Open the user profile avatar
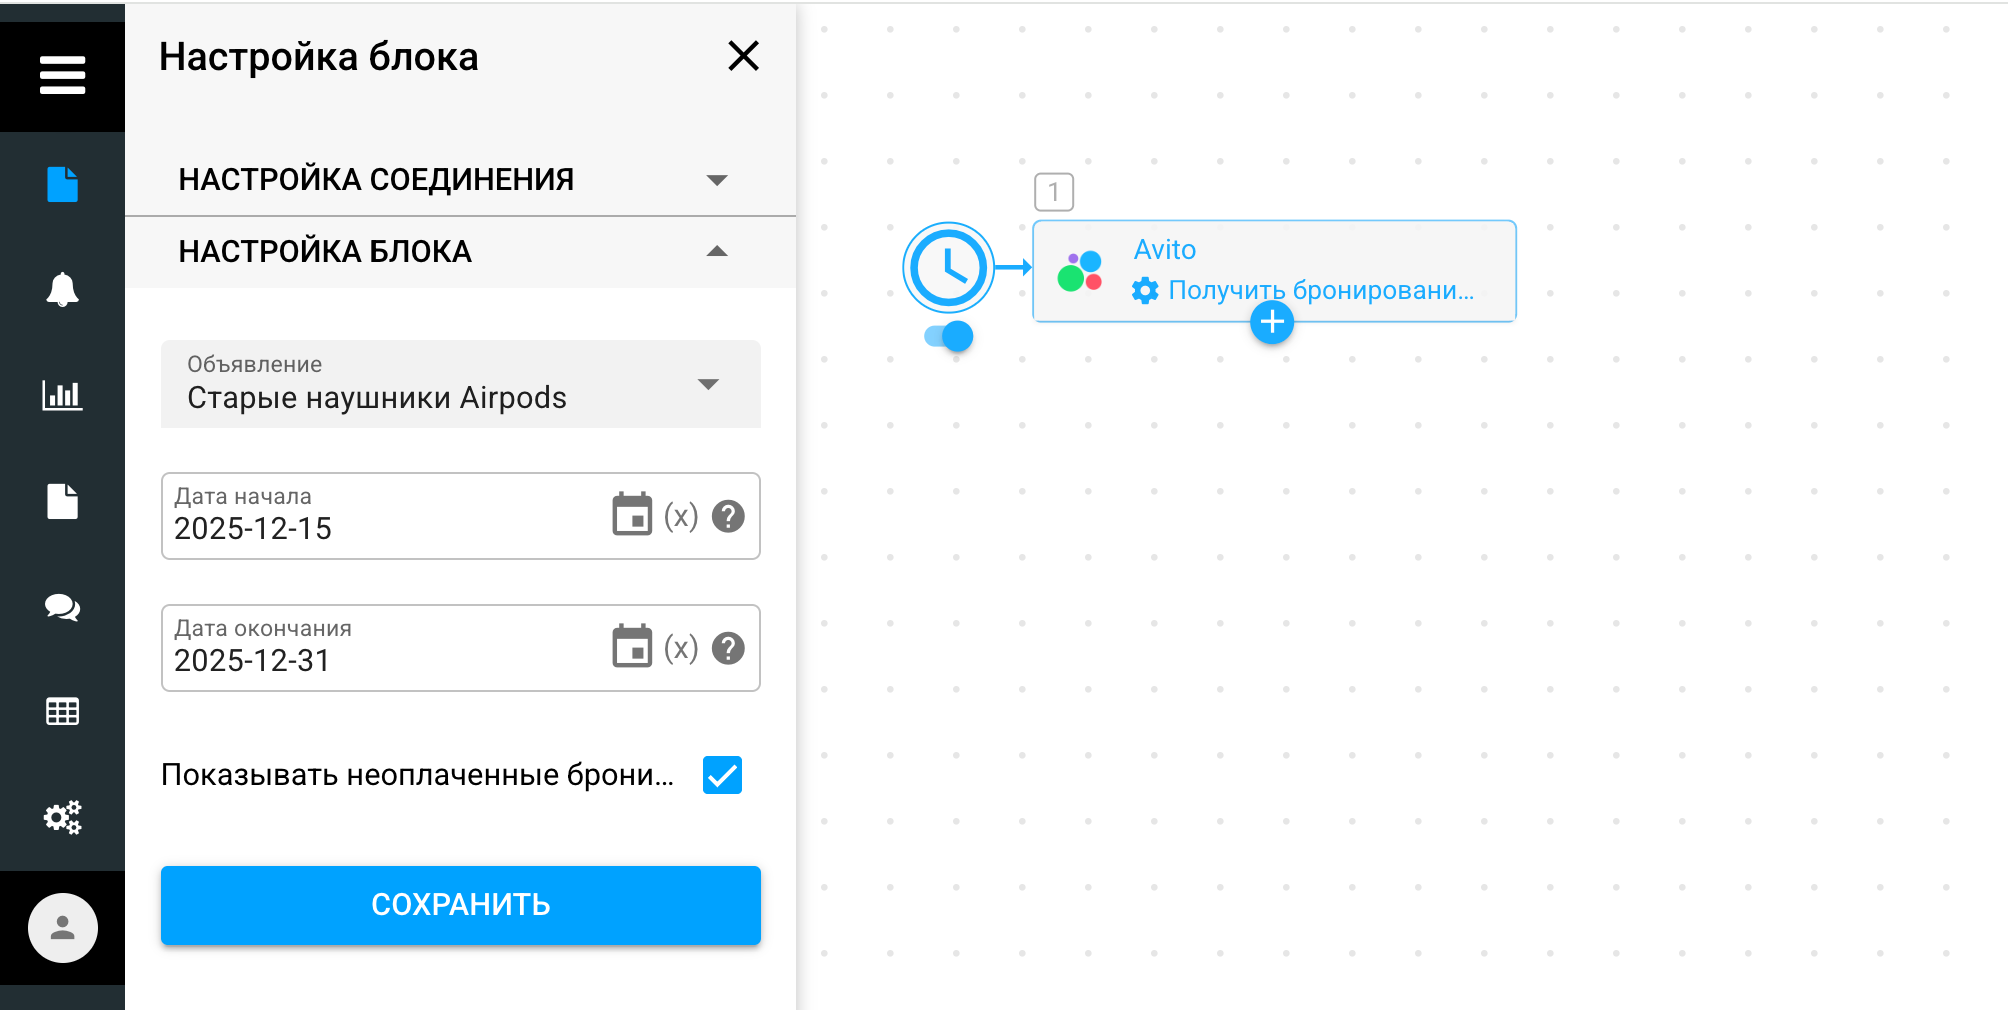 pos(62,928)
